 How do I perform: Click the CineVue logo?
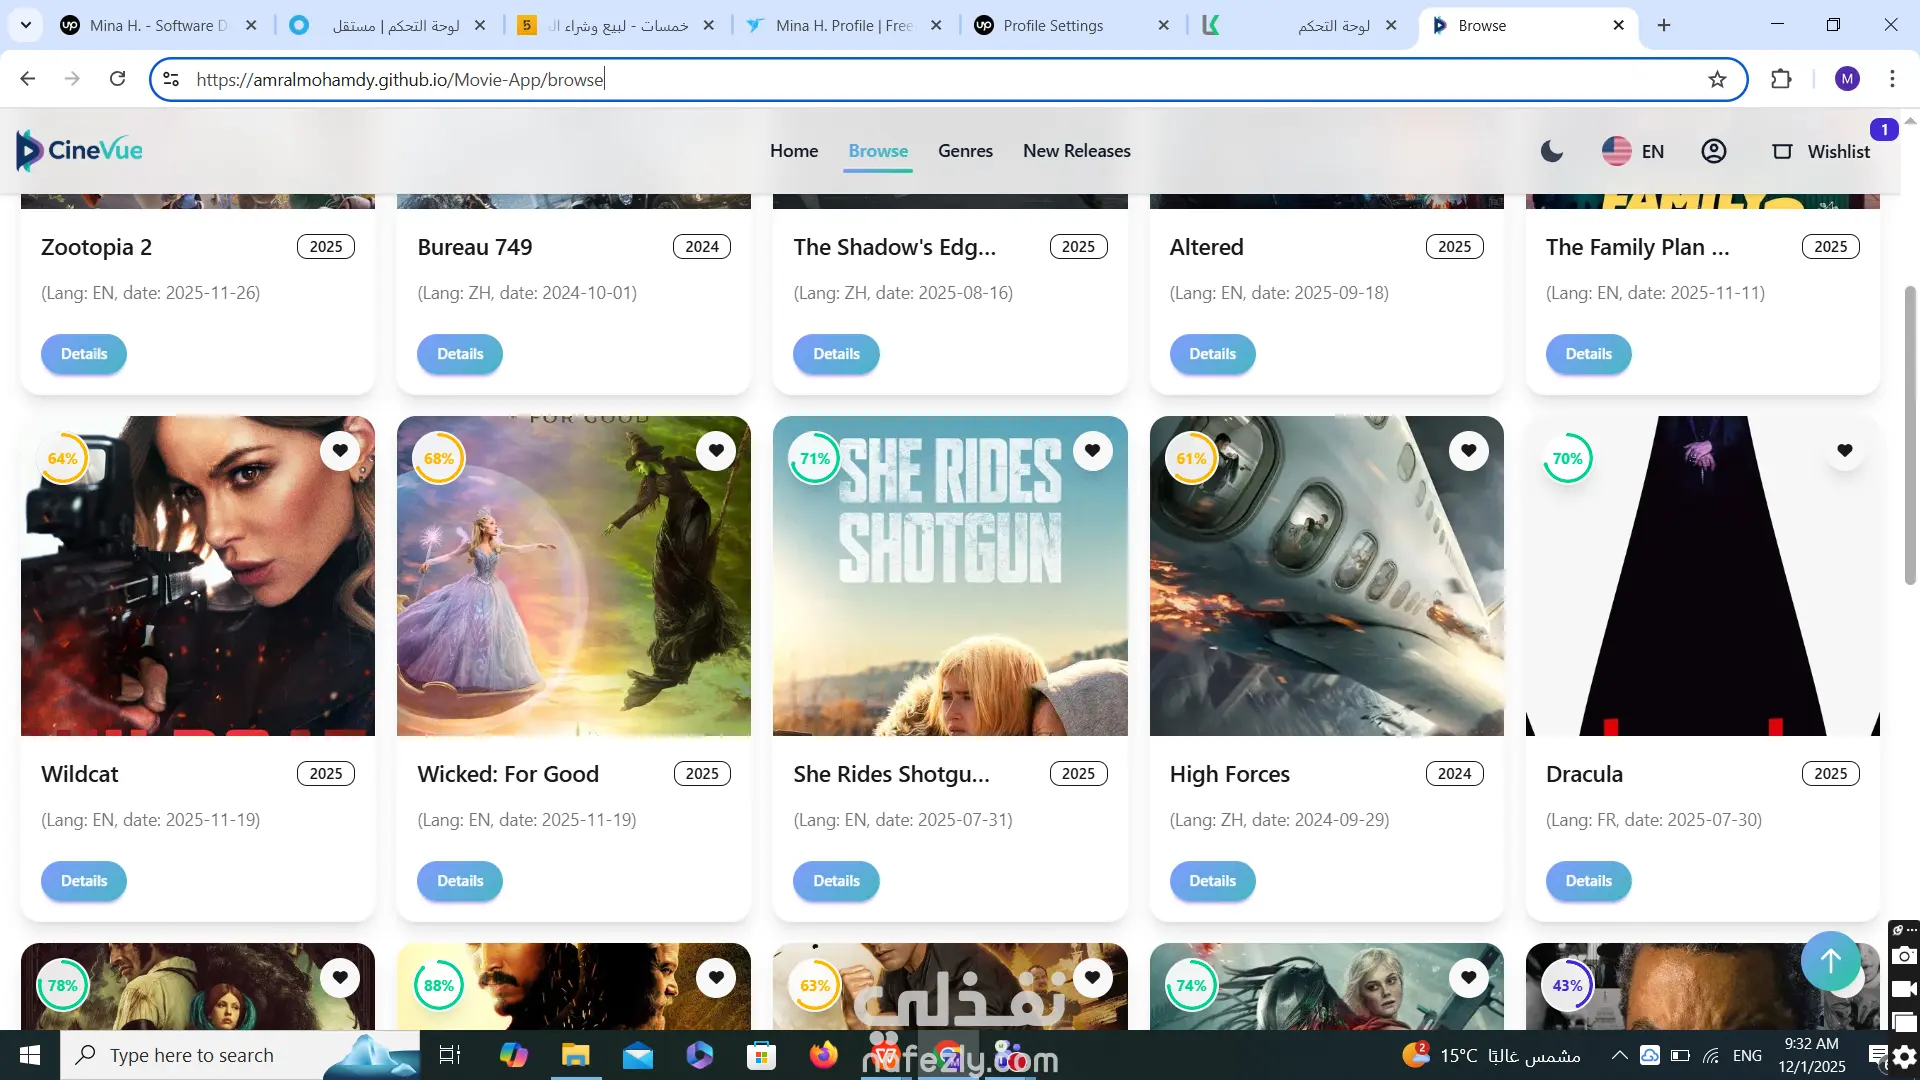(80, 151)
